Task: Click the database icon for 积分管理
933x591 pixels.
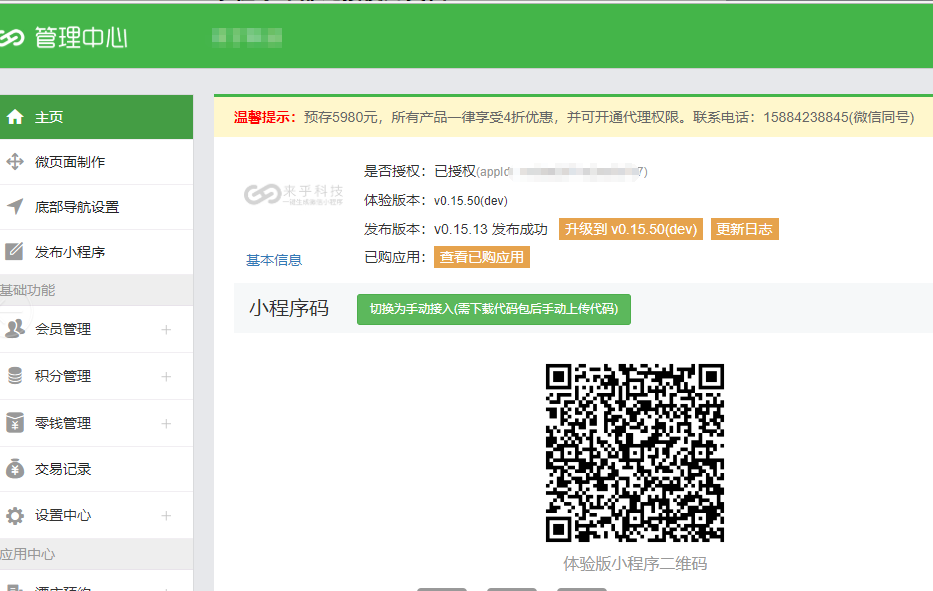Action: (x=15, y=376)
